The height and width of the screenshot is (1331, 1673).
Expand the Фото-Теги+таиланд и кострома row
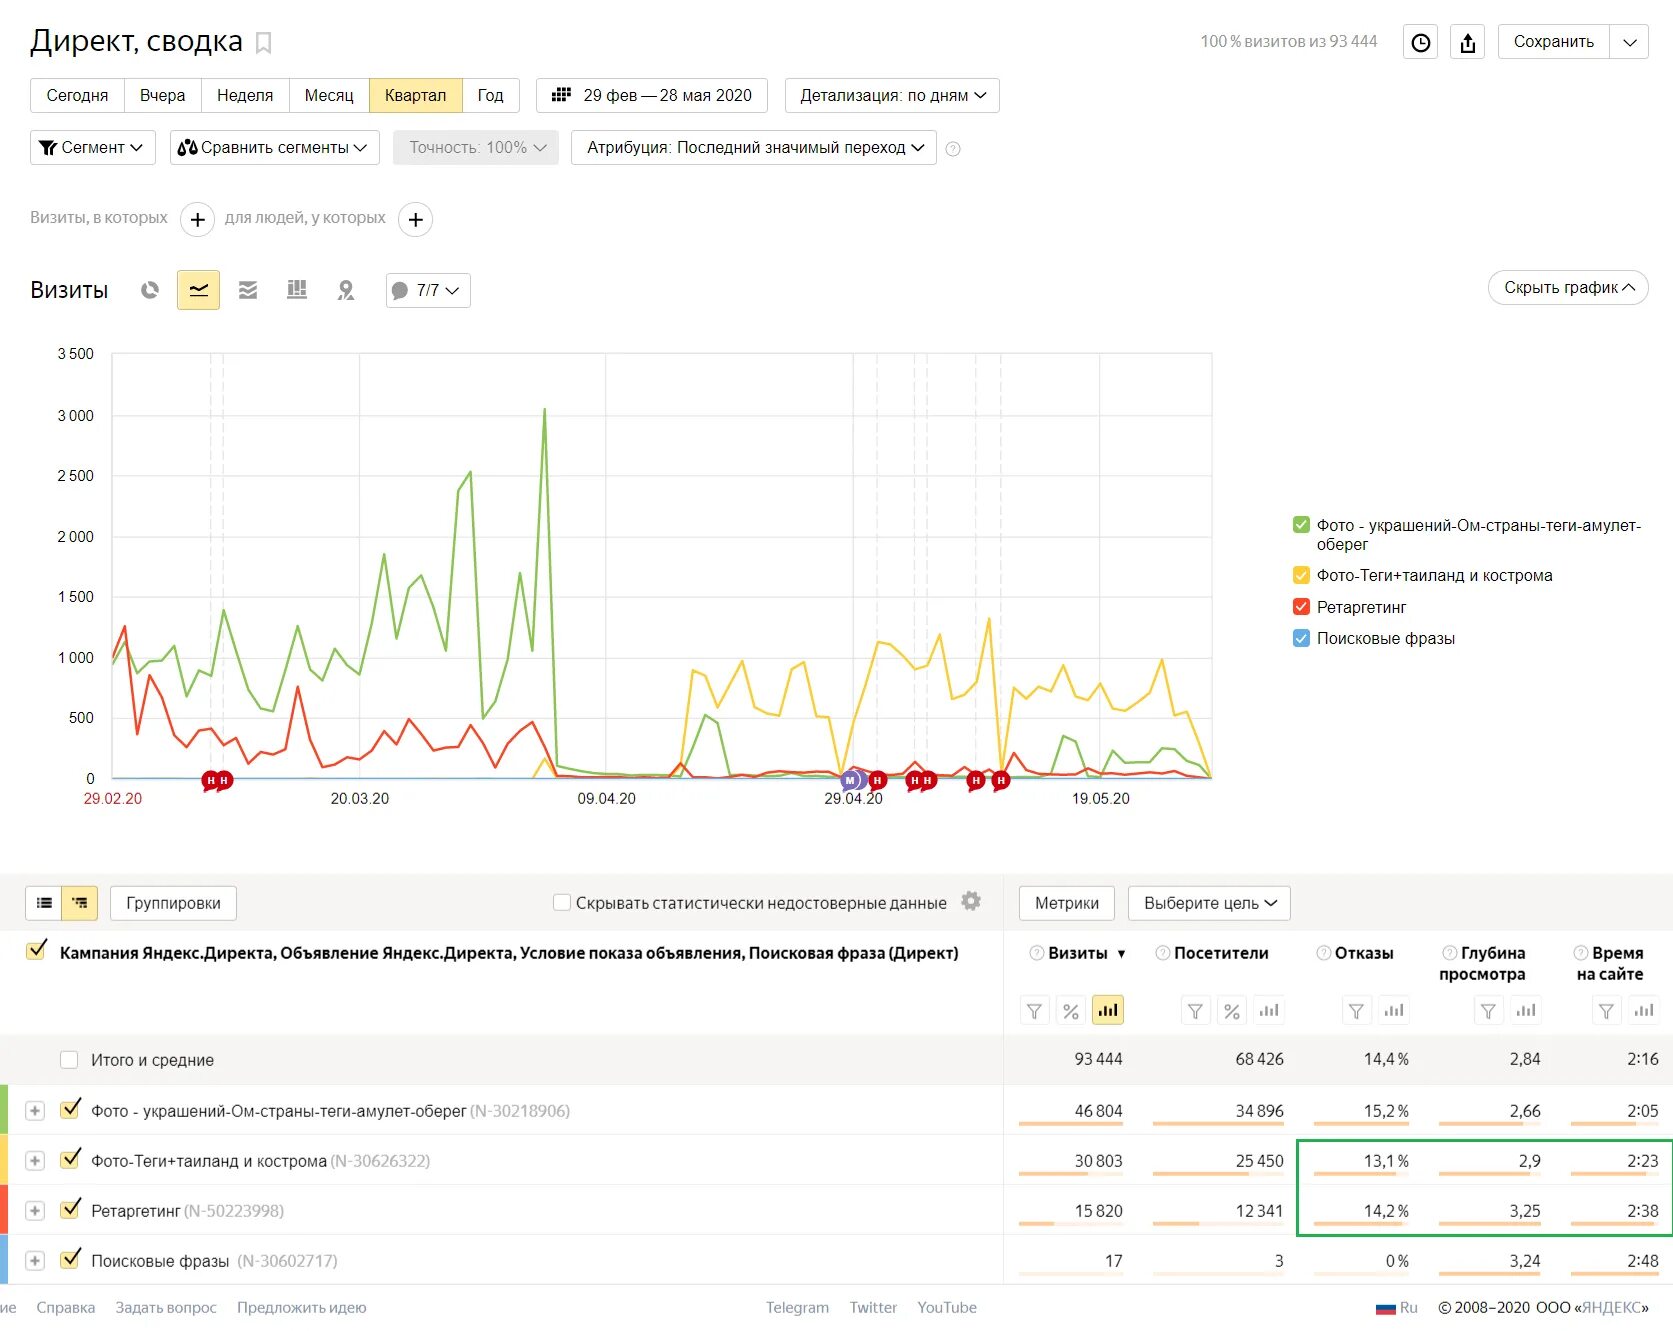(35, 1161)
